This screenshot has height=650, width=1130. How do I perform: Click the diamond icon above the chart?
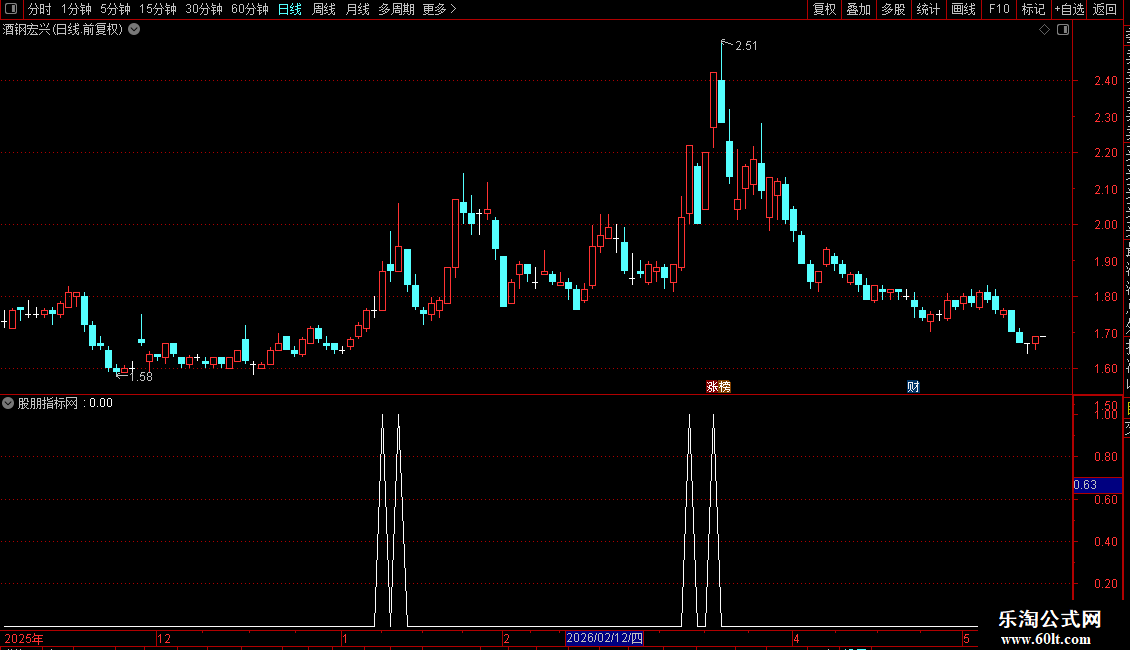[1044, 30]
